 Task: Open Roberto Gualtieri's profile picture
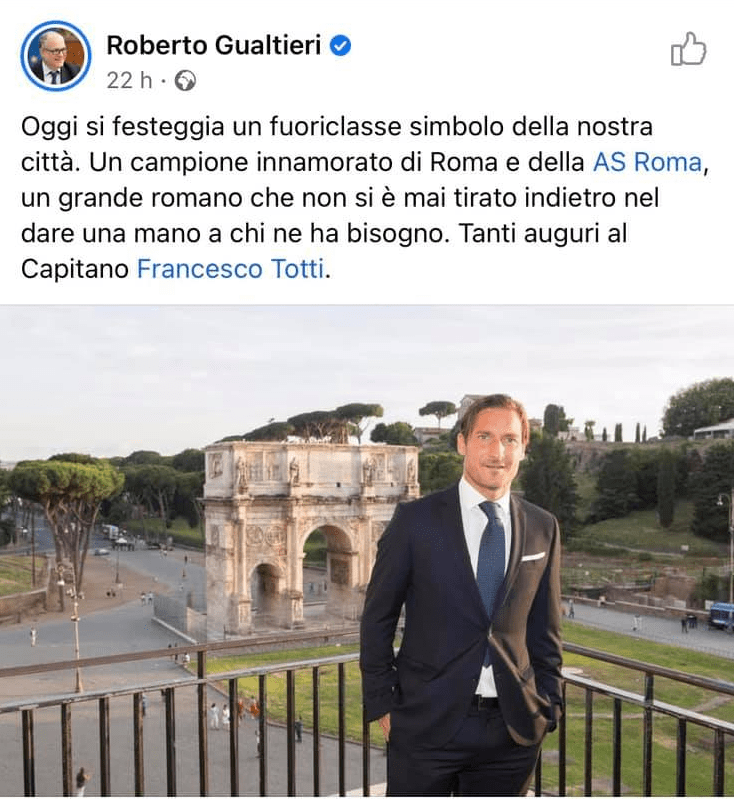pos(56,56)
